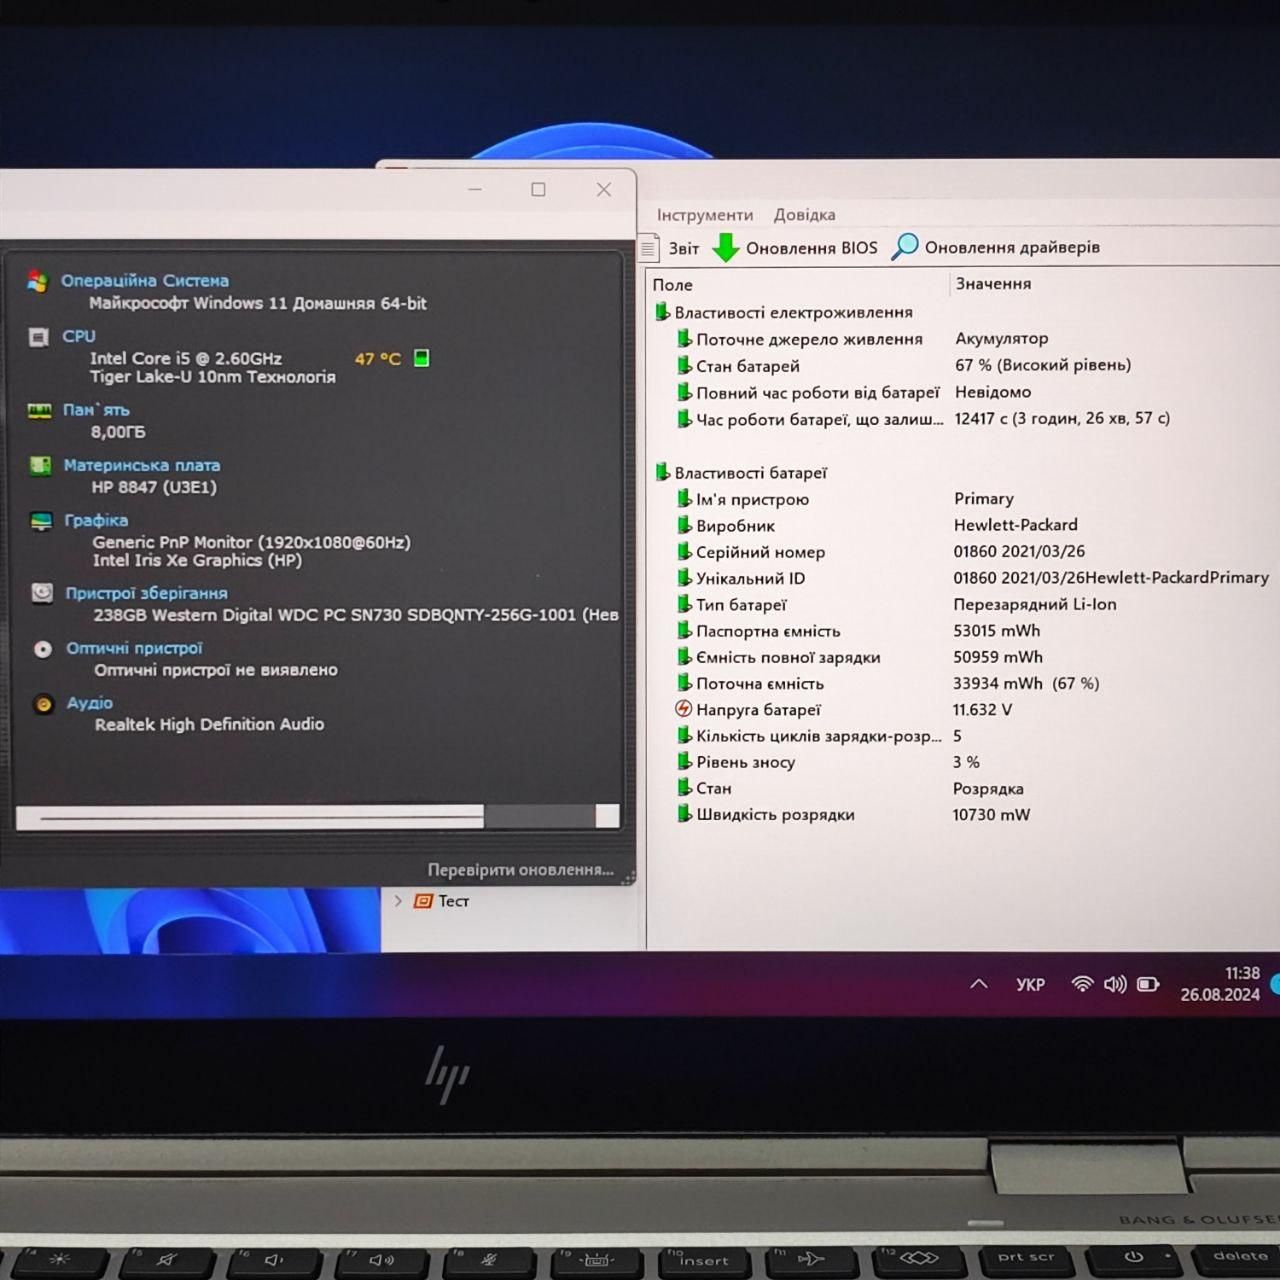The width and height of the screenshot is (1280, 1280).
Task: Open the Пам'ять section link
Action: pyautogui.click(x=96, y=410)
